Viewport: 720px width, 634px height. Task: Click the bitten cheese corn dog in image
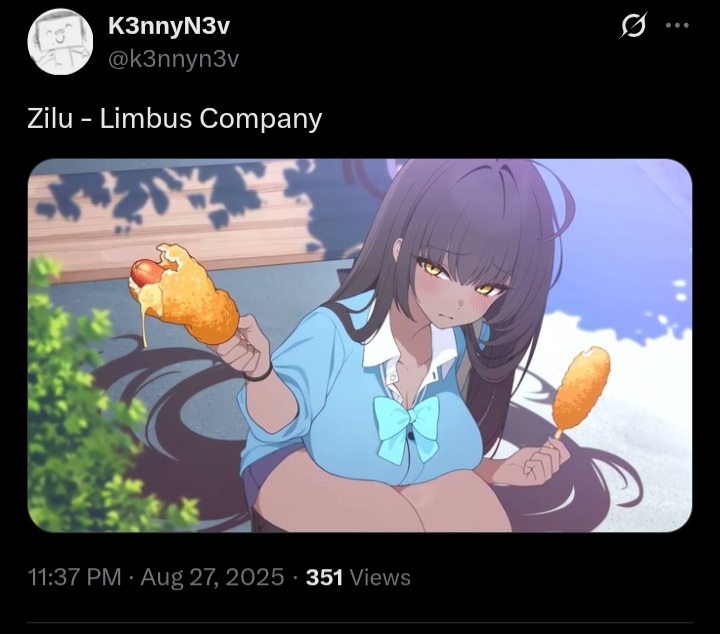[185, 294]
